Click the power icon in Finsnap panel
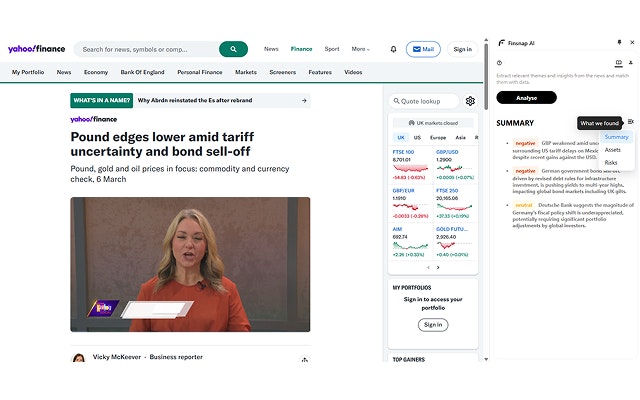Viewport: 640px width, 400px height. tap(499, 63)
